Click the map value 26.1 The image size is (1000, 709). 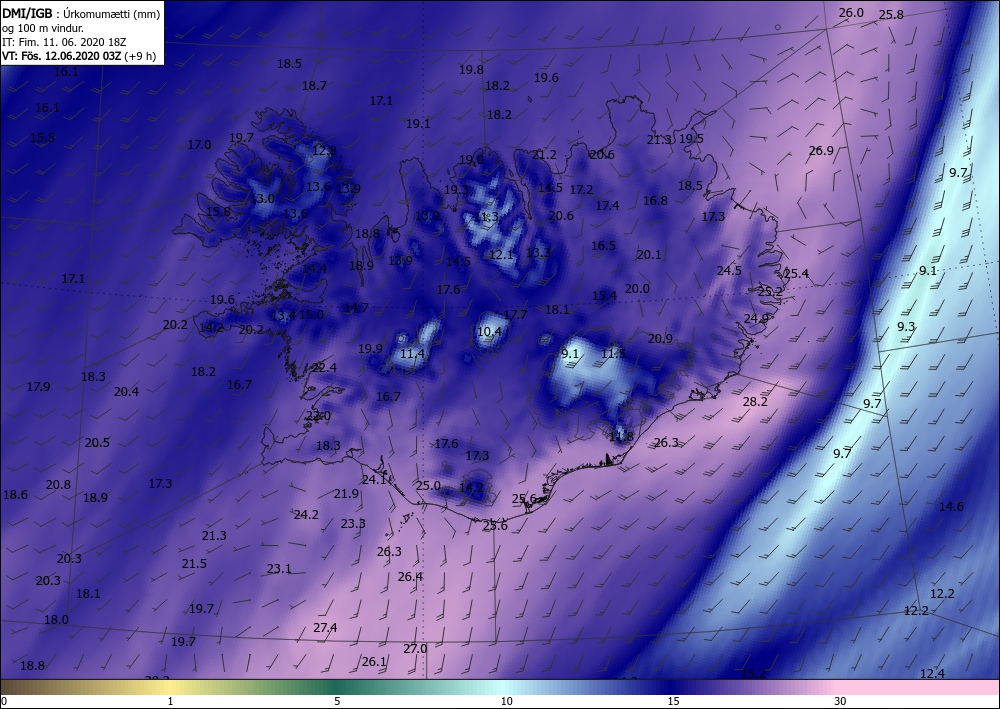[374, 662]
